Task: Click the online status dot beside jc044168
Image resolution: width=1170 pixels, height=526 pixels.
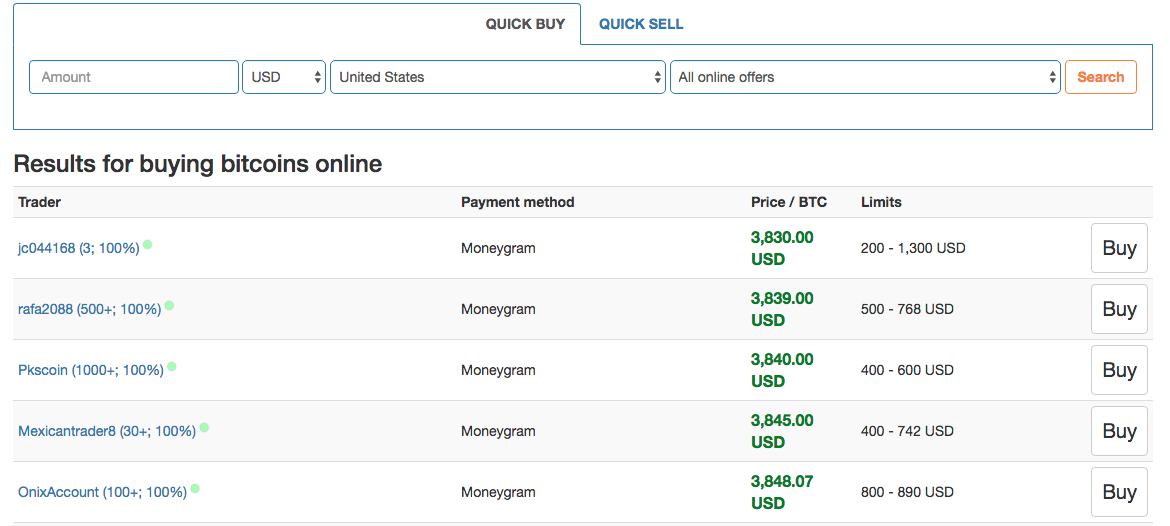Action: (x=148, y=245)
